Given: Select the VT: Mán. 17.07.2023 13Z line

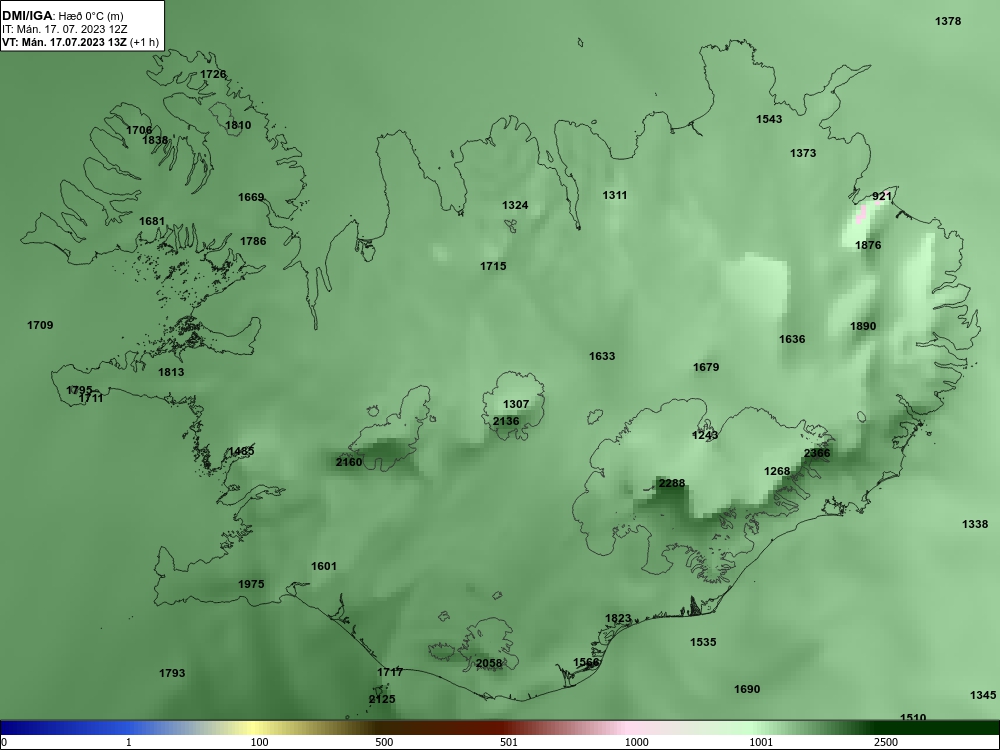Looking at the screenshot, I should point(64,42).
